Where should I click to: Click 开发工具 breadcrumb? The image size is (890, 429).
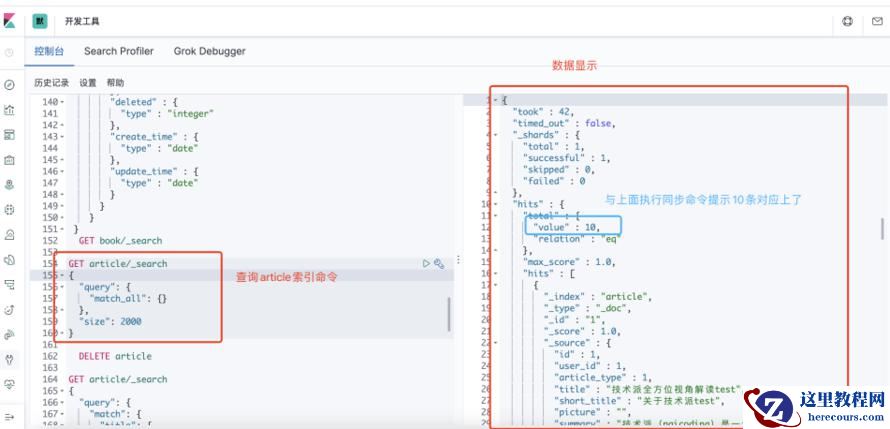[x=82, y=22]
